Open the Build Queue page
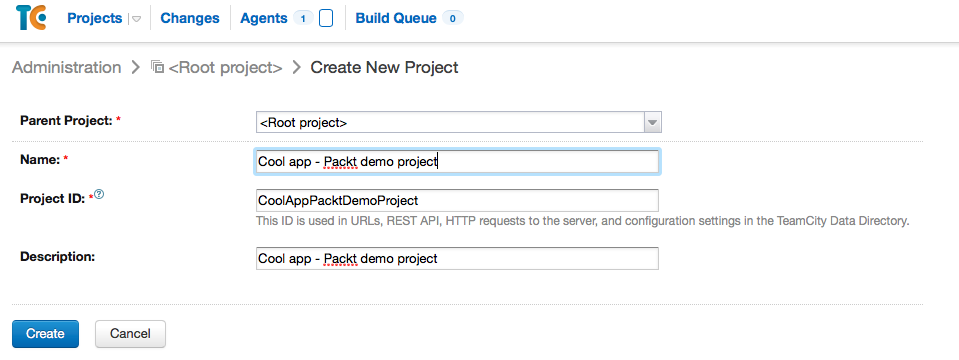This screenshot has height=360, width=959. tap(396, 18)
